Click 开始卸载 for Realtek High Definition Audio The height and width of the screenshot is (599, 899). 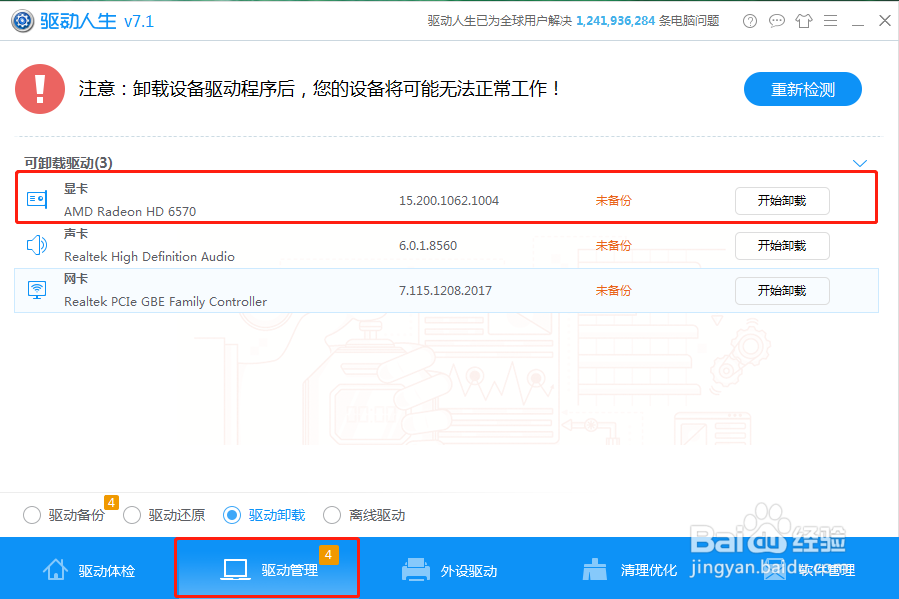point(782,246)
